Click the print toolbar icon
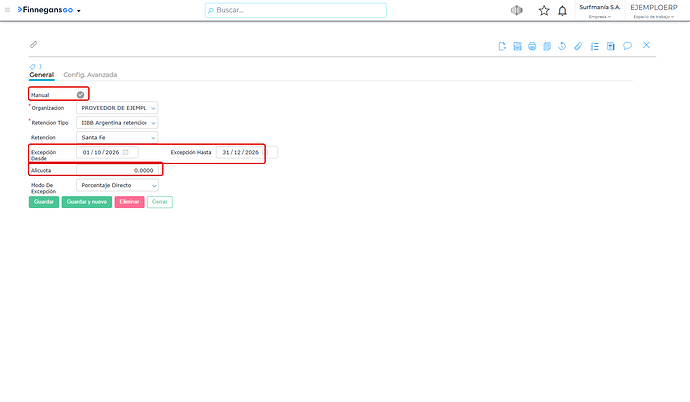The image size is (690, 402). click(532, 46)
